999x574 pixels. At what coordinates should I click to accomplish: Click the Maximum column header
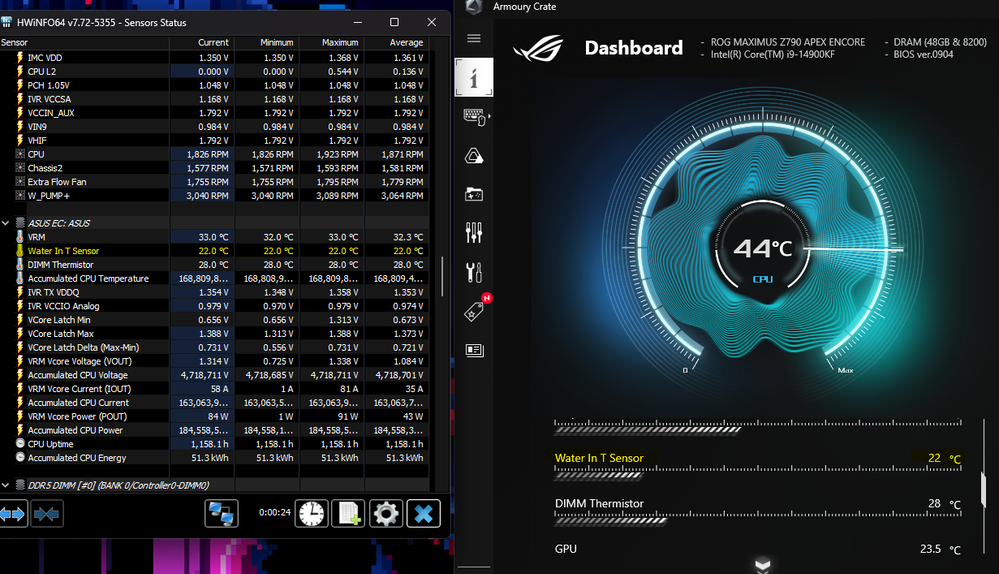point(332,43)
